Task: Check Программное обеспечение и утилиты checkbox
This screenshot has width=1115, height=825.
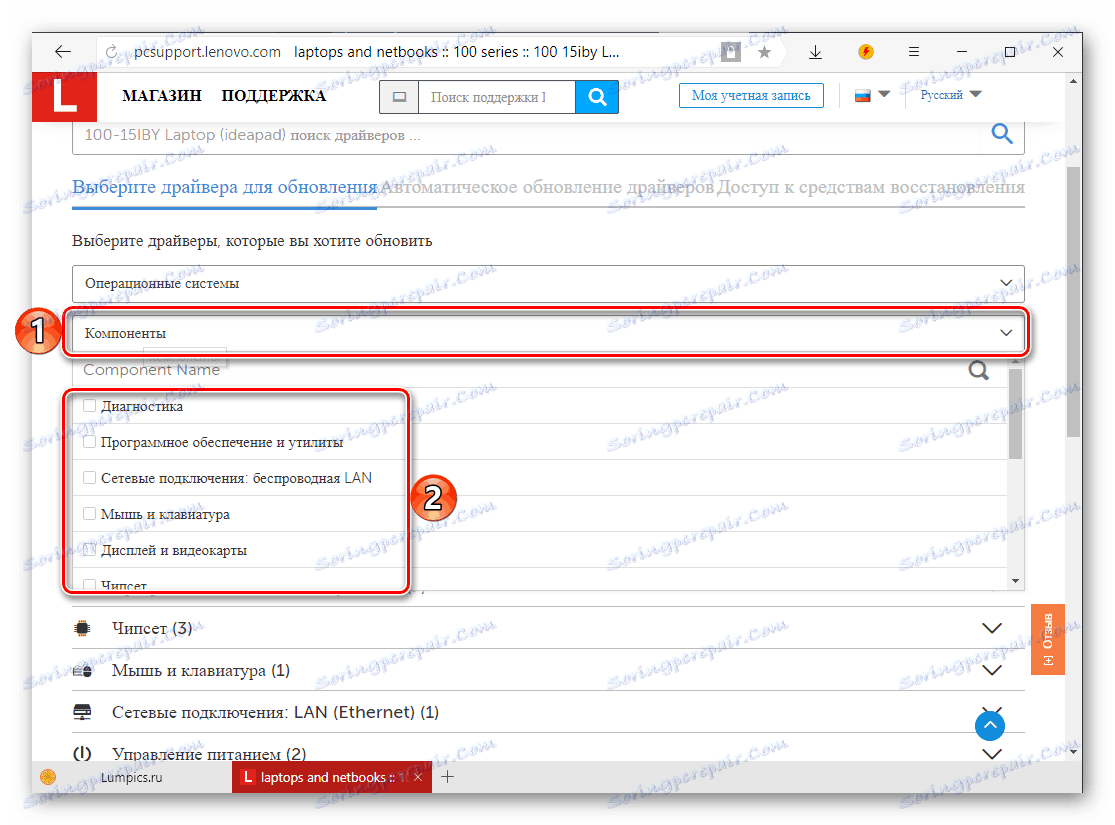Action: pyautogui.click(x=90, y=442)
